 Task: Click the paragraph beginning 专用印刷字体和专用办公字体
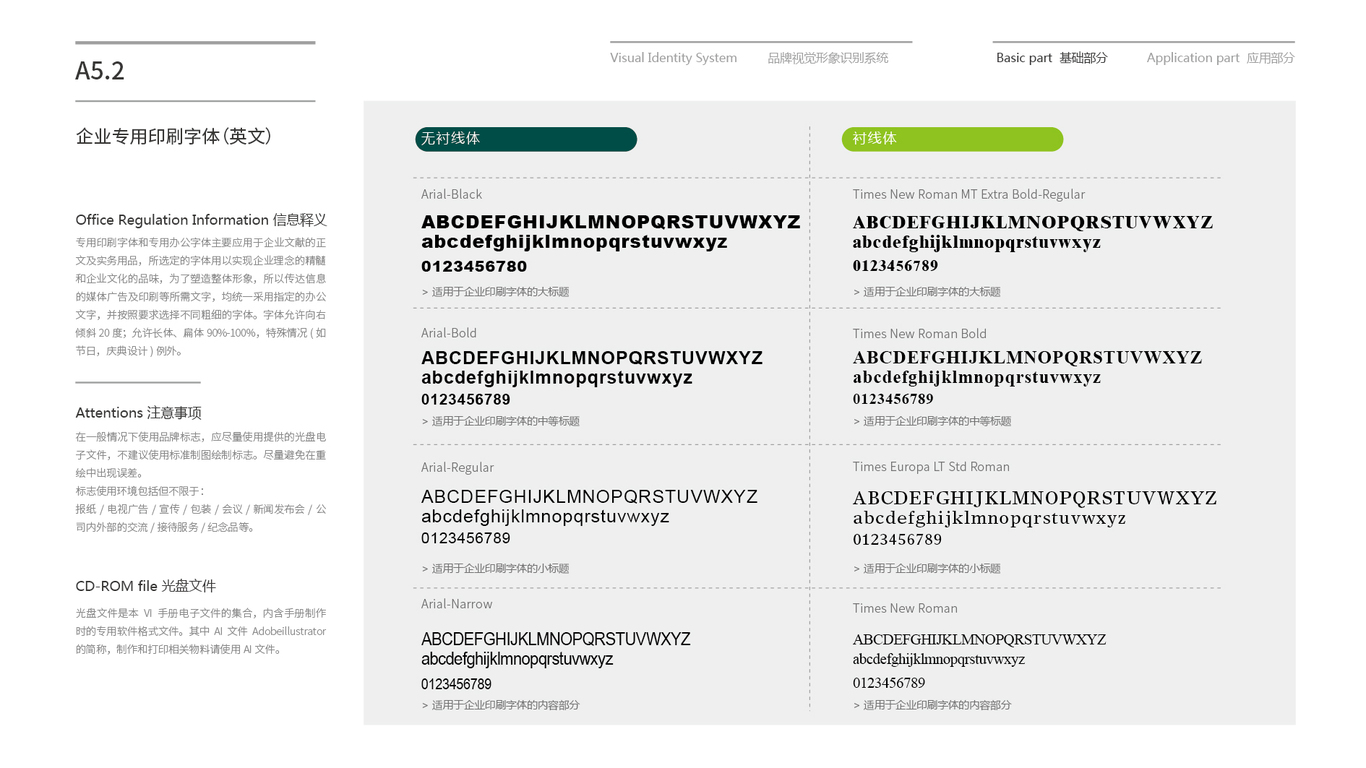tap(201, 297)
